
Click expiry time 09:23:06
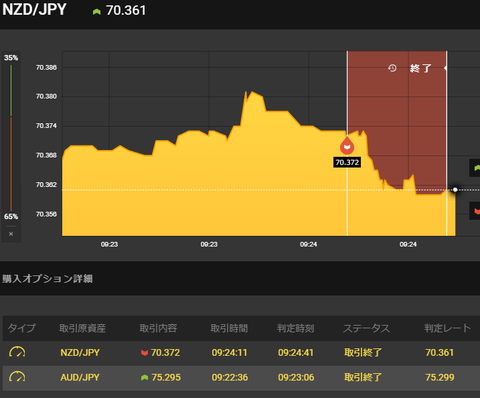pos(296,377)
